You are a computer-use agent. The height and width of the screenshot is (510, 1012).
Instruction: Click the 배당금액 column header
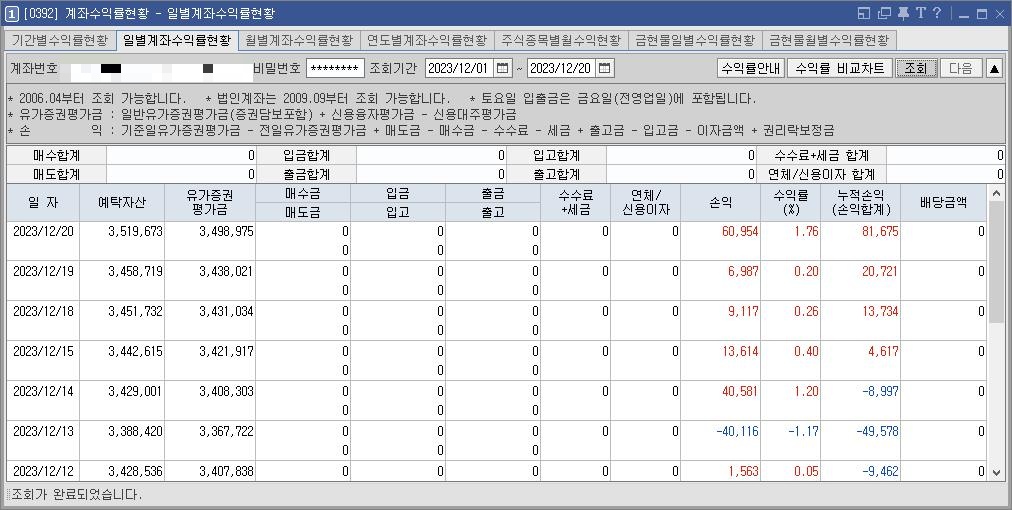pos(944,203)
